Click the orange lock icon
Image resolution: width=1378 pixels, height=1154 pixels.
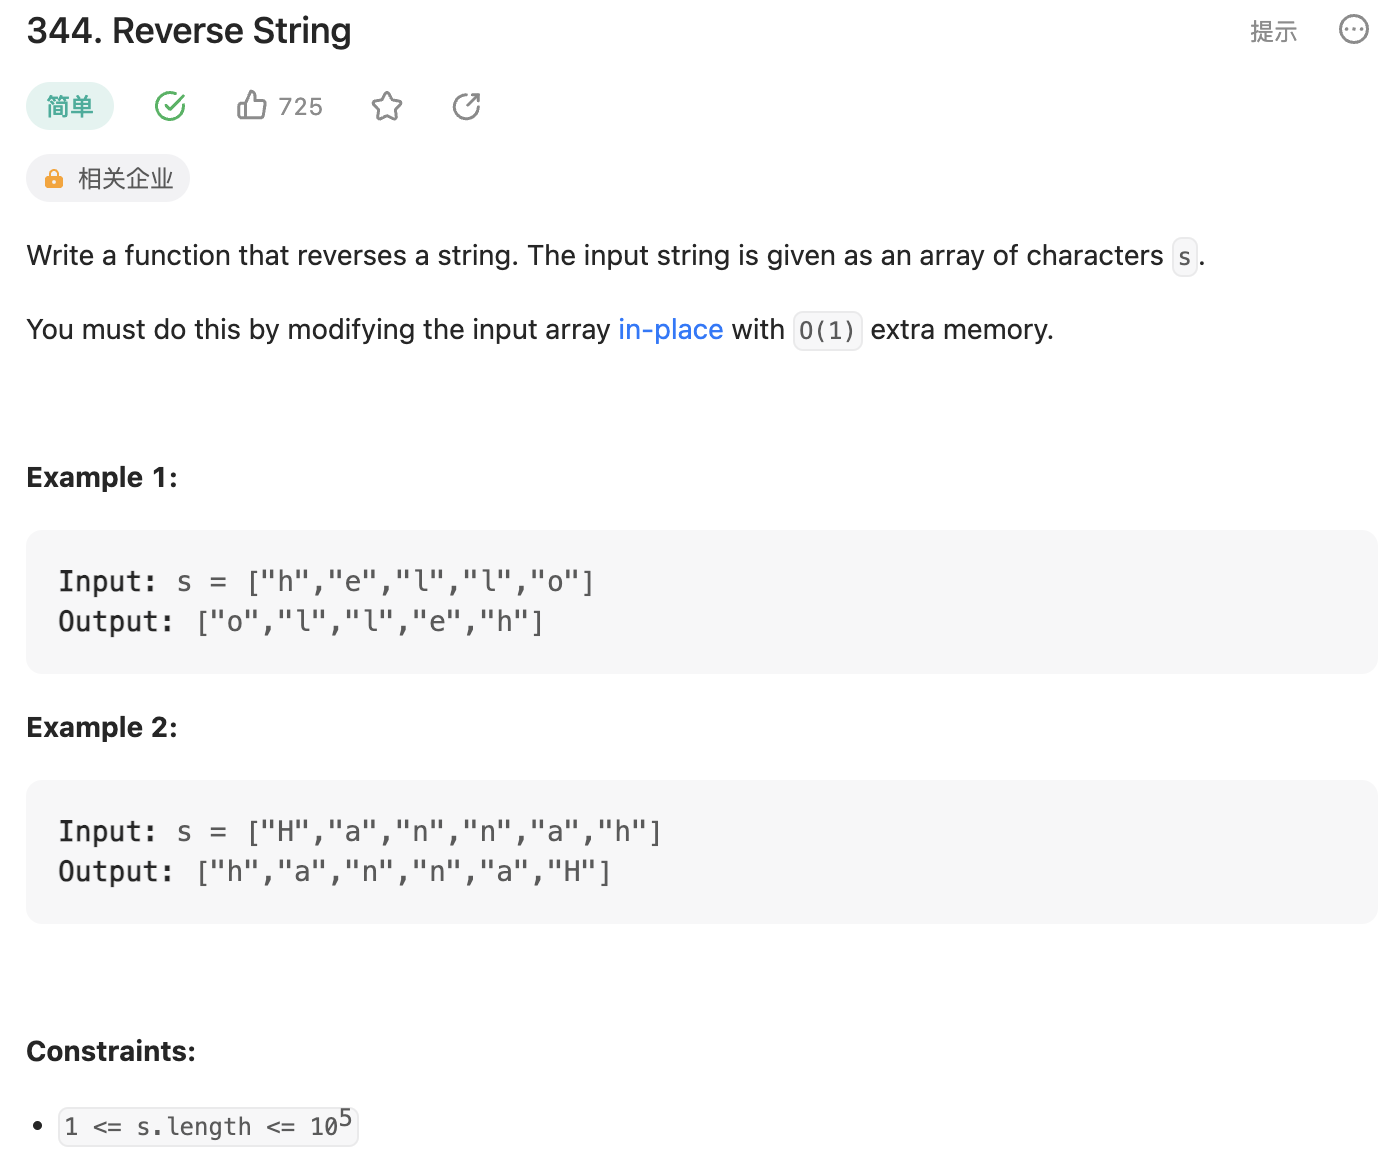54,179
